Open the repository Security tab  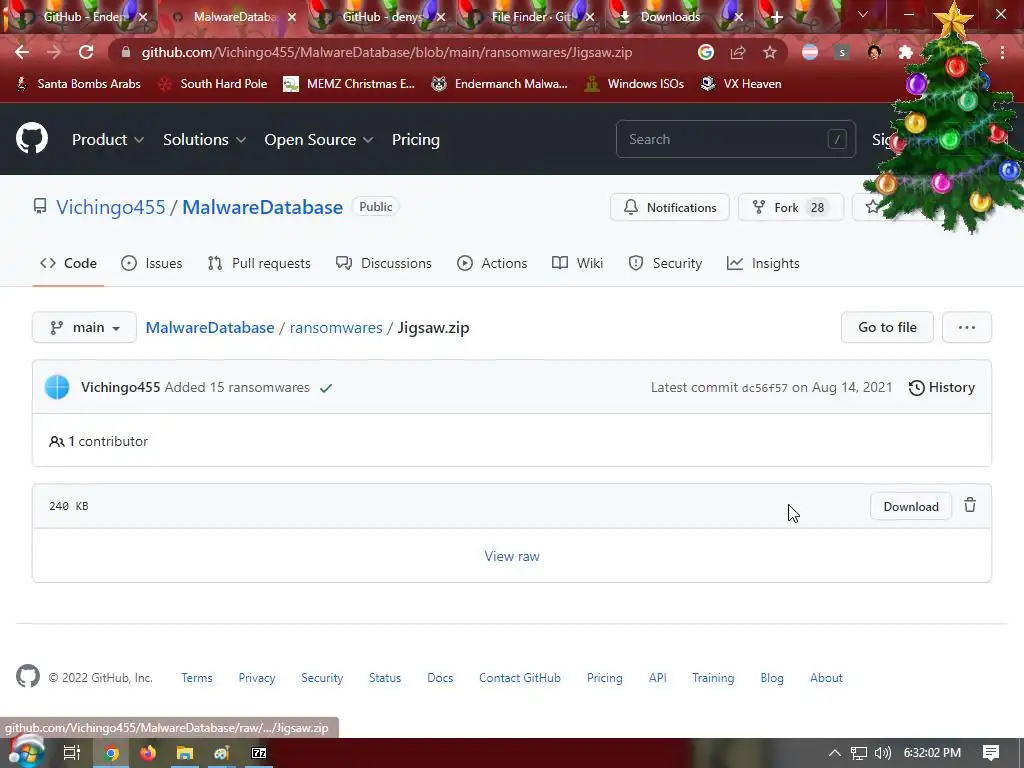[x=665, y=263]
